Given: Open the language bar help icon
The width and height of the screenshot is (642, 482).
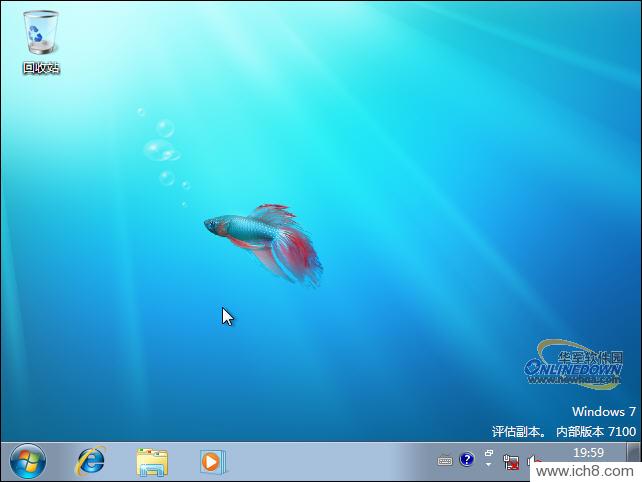Looking at the screenshot, I should coord(467,459).
